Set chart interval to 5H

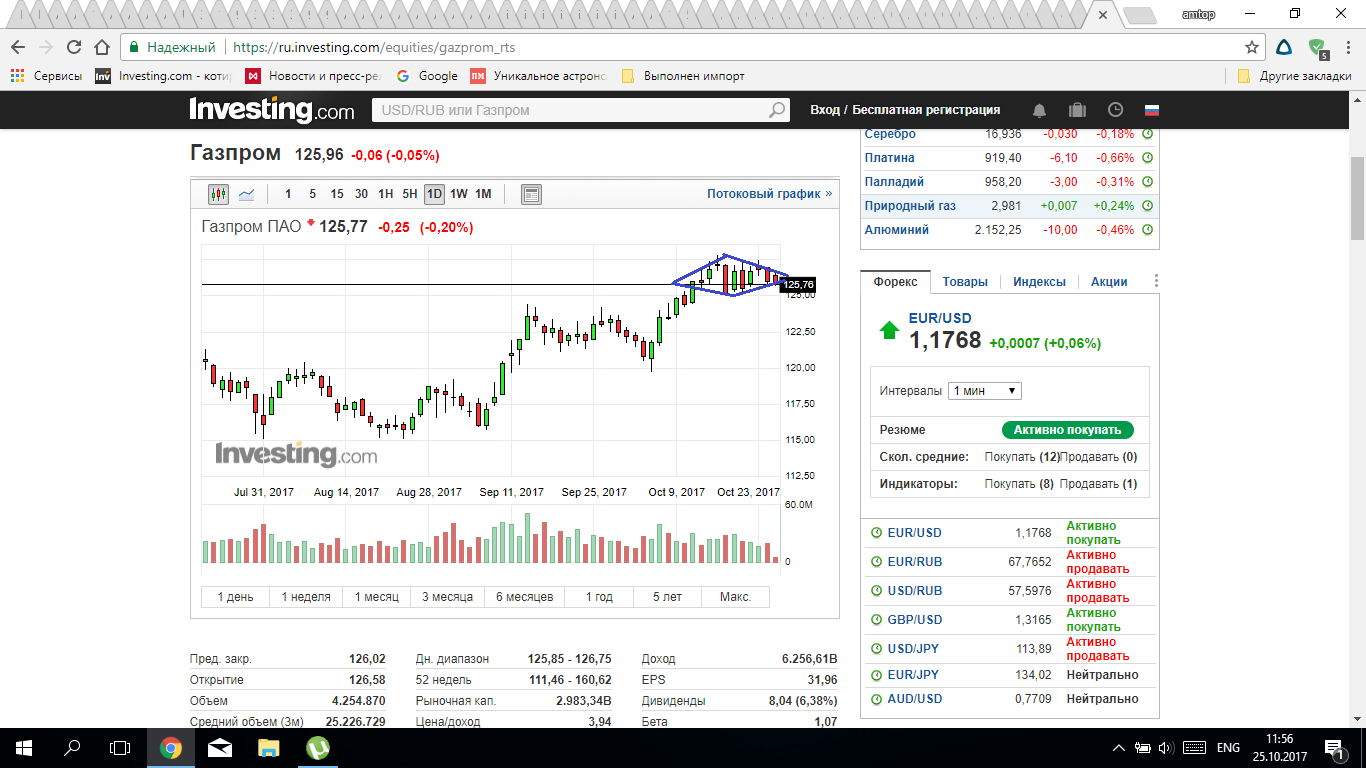point(410,194)
